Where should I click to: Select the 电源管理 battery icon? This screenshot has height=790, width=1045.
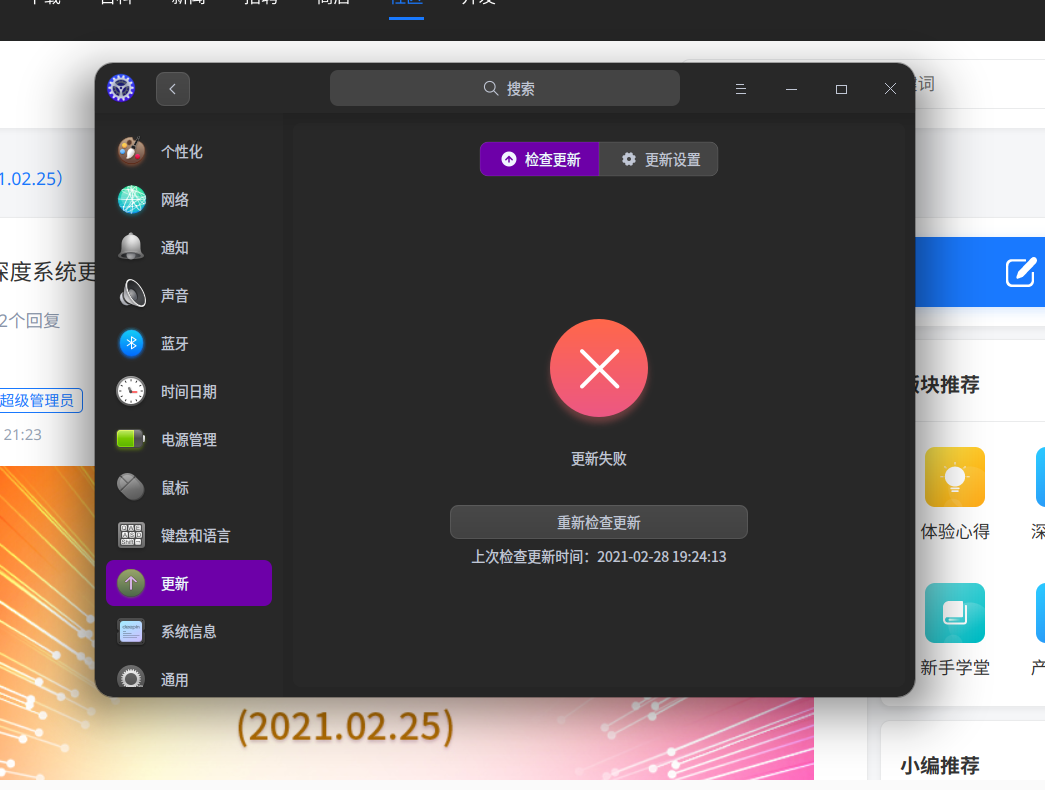(x=131, y=439)
